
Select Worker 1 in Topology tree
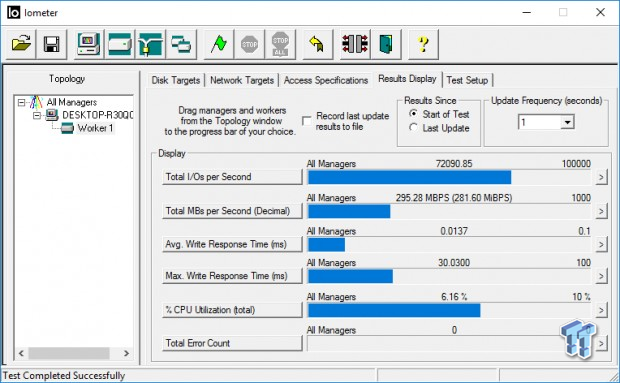95,128
